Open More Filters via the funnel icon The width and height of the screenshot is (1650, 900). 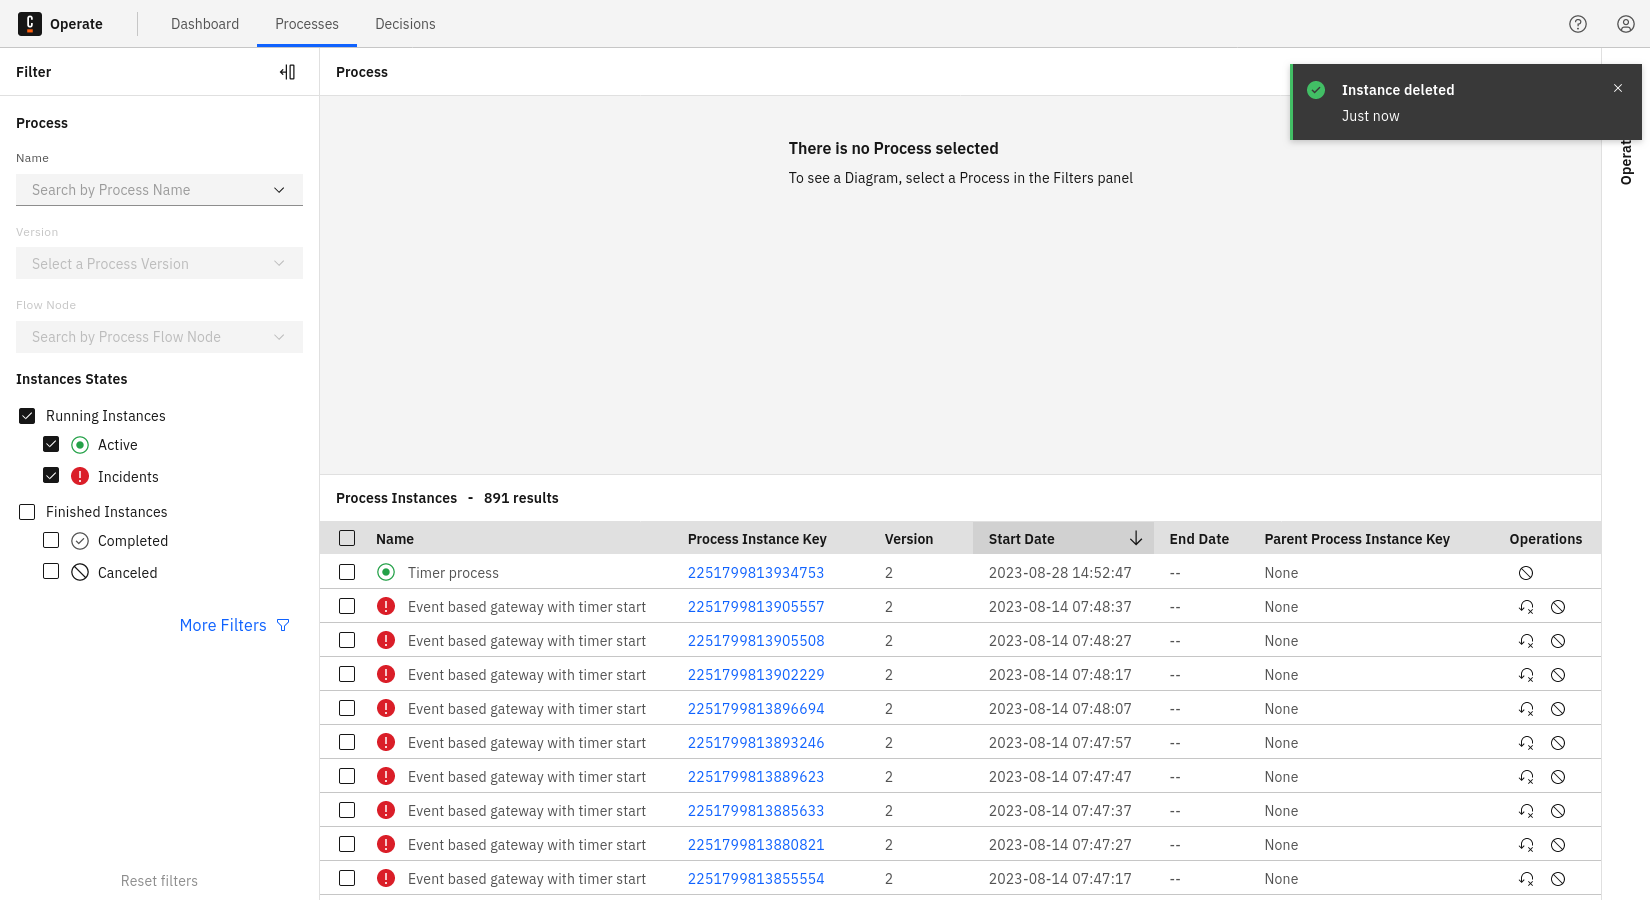pyautogui.click(x=283, y=624)
